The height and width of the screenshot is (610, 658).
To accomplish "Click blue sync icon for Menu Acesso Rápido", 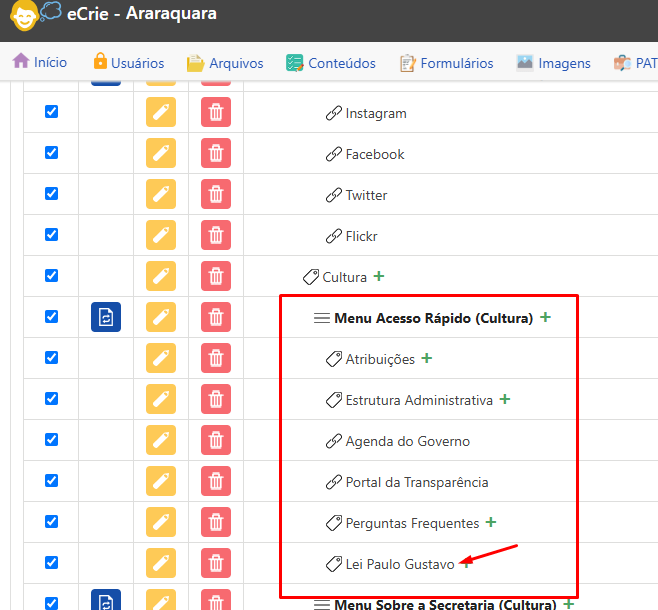I will tap(106, 318).
